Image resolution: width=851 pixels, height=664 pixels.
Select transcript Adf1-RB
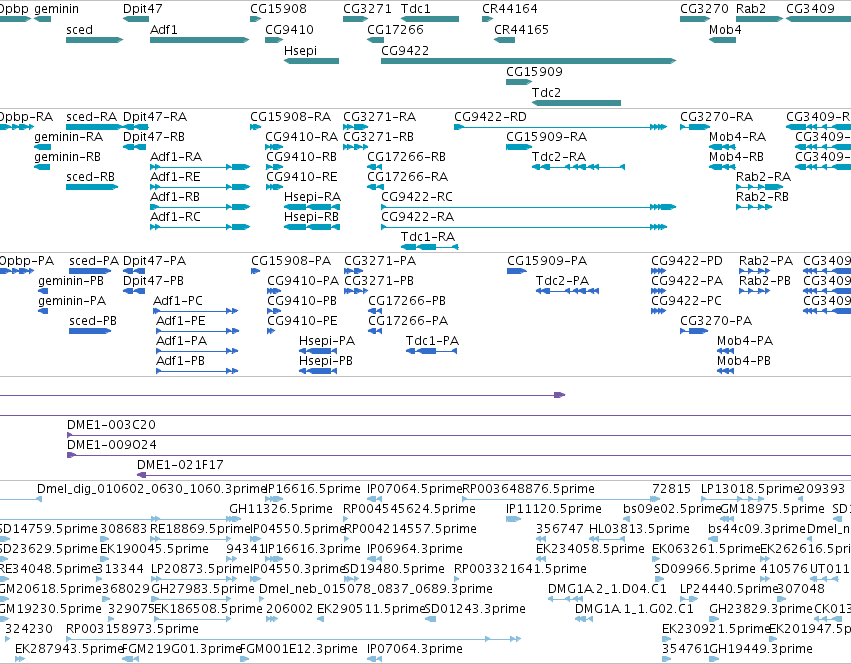200,207
